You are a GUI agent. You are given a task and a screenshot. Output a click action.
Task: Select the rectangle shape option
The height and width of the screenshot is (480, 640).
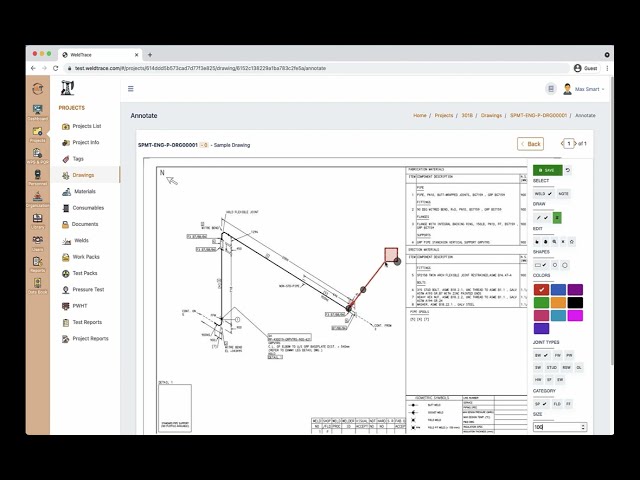pyautogui.click(x=541, y=265)
